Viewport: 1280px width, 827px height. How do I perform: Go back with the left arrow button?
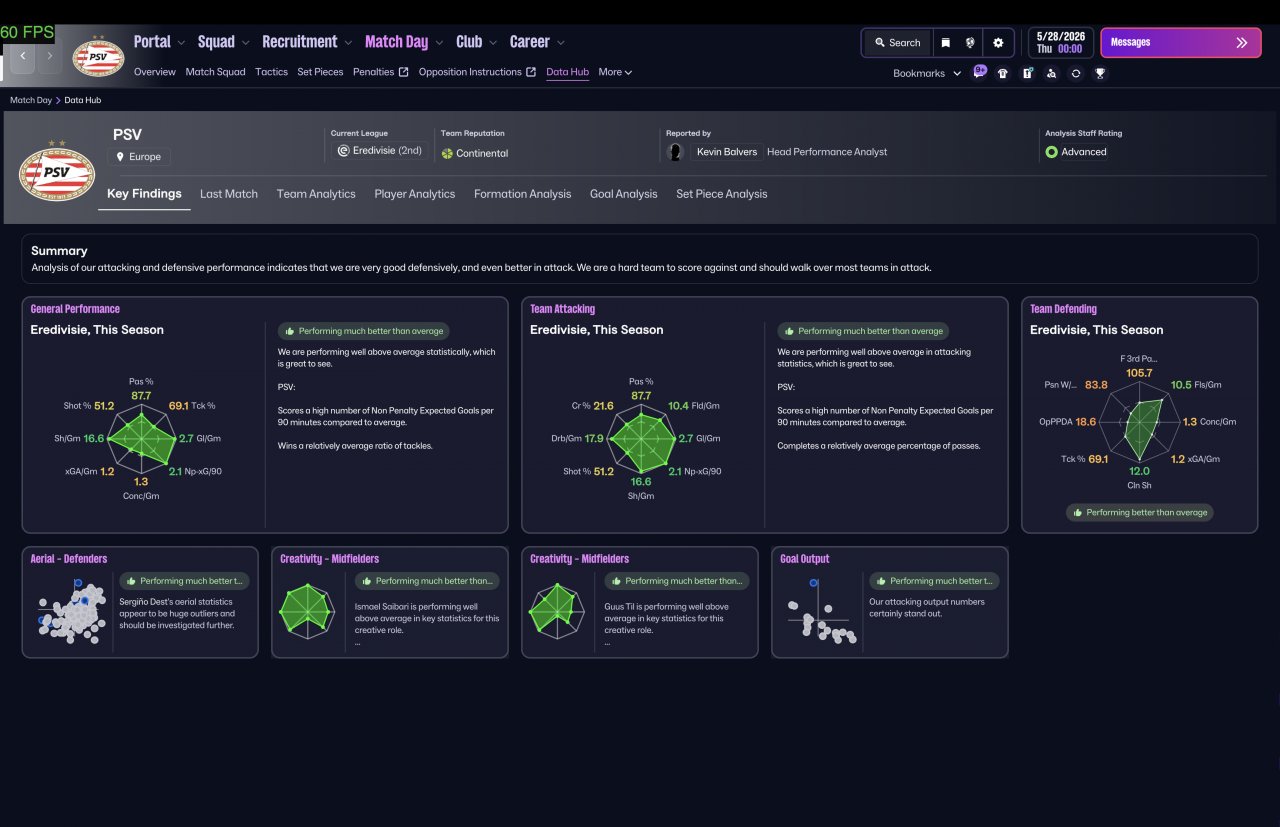tap(23, 57)
